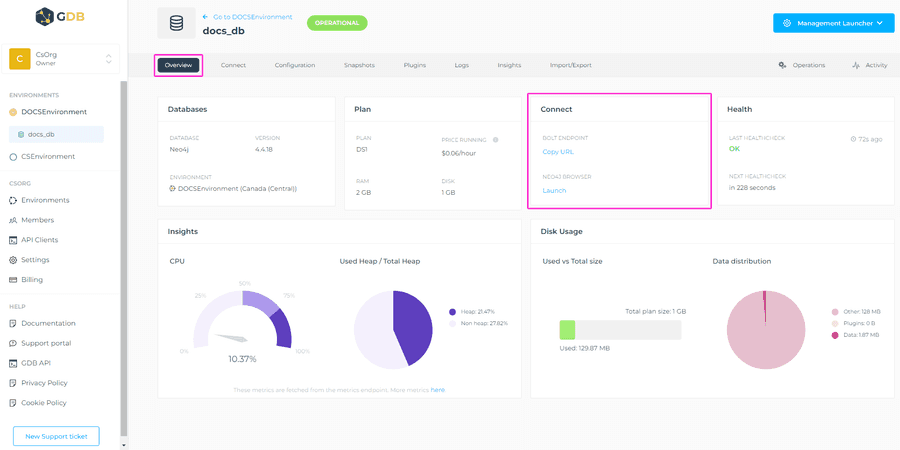The width and height of the screenshot is (900, 450).
Task: Click the OPERATIONAL status badge
Action: [337, 23]
